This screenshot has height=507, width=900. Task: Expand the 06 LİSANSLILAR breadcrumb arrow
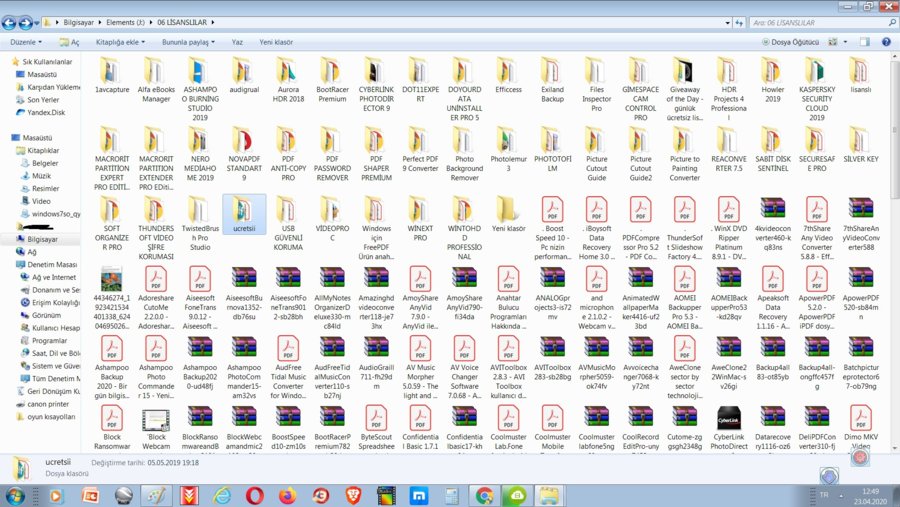pyautogui.click(x=212, y=22)
